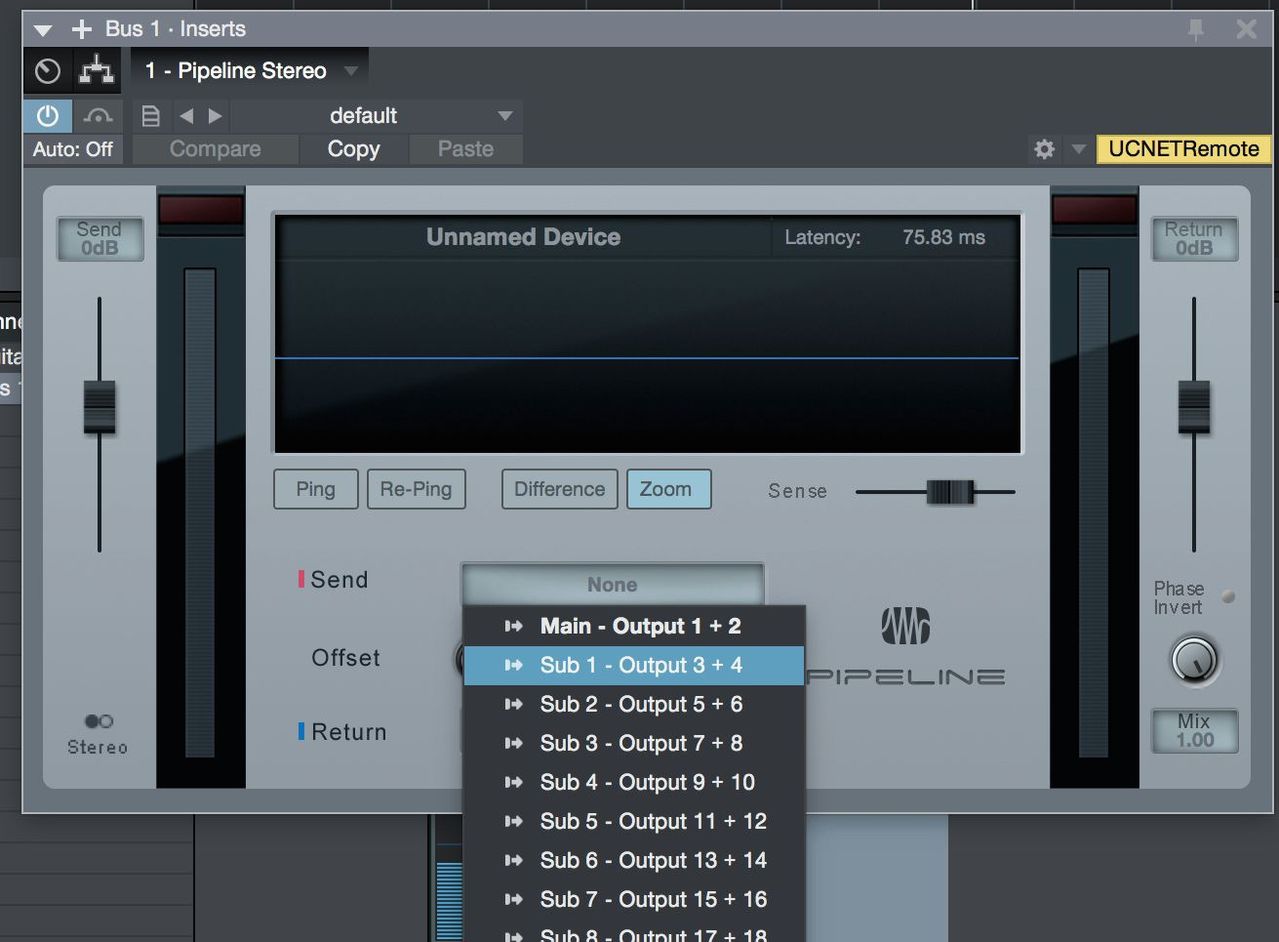Reset the Send meter clip indicator
Screen dimensions: 1279x942
201,209
